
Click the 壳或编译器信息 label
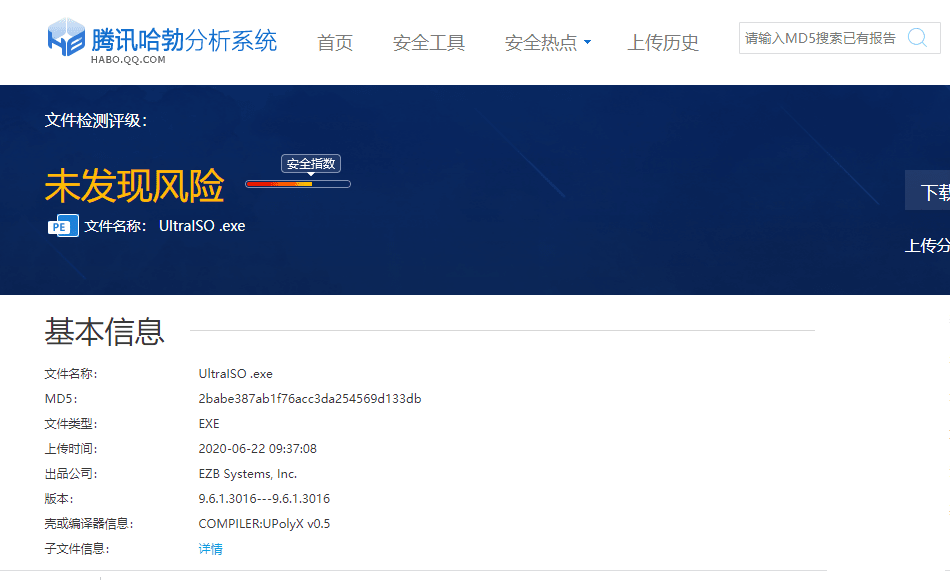pos(88,524)
